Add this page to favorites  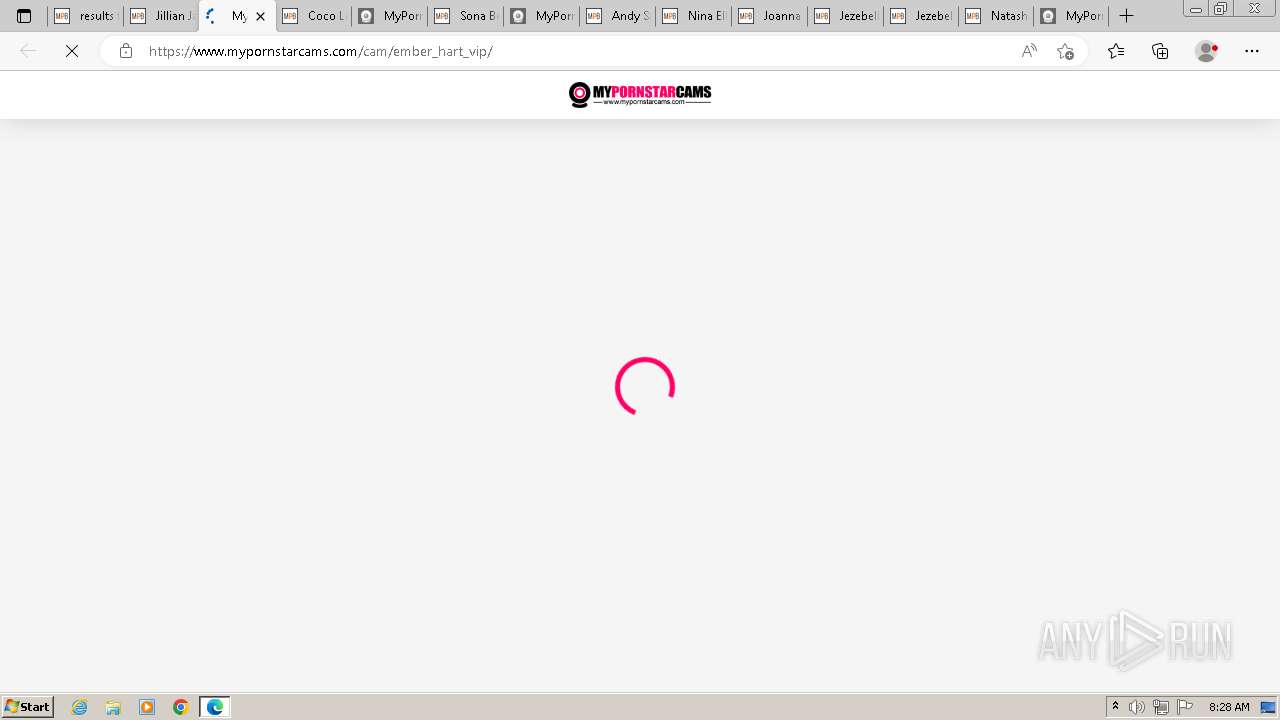(x=1065, y=51)
